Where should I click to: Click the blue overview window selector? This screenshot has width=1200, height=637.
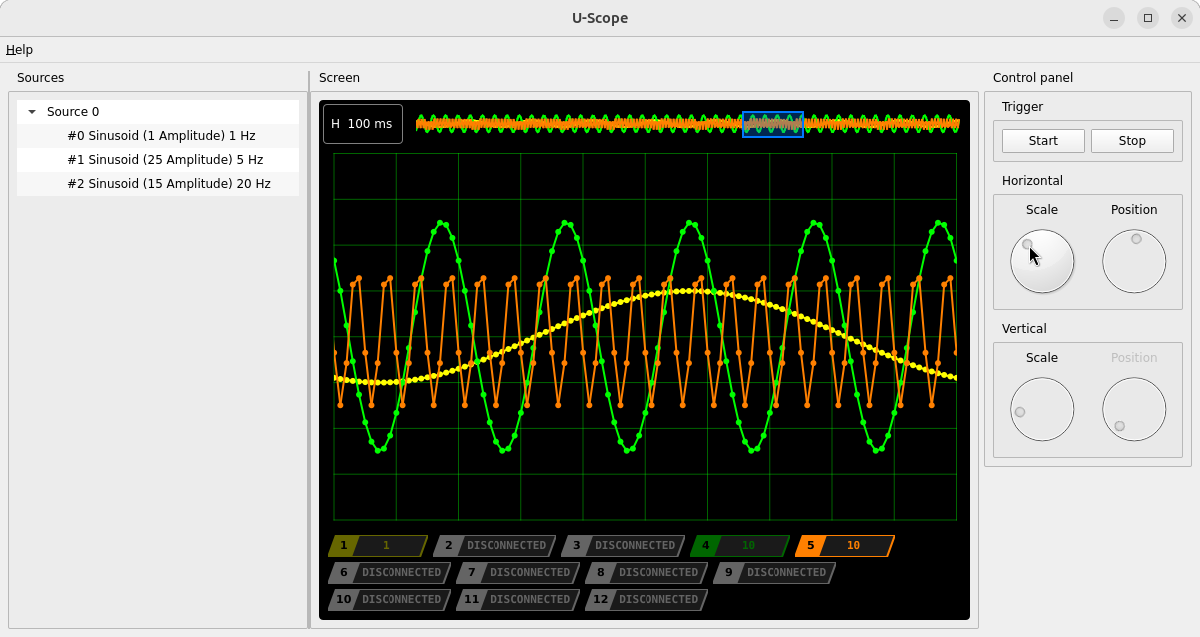tap(773, 124)
